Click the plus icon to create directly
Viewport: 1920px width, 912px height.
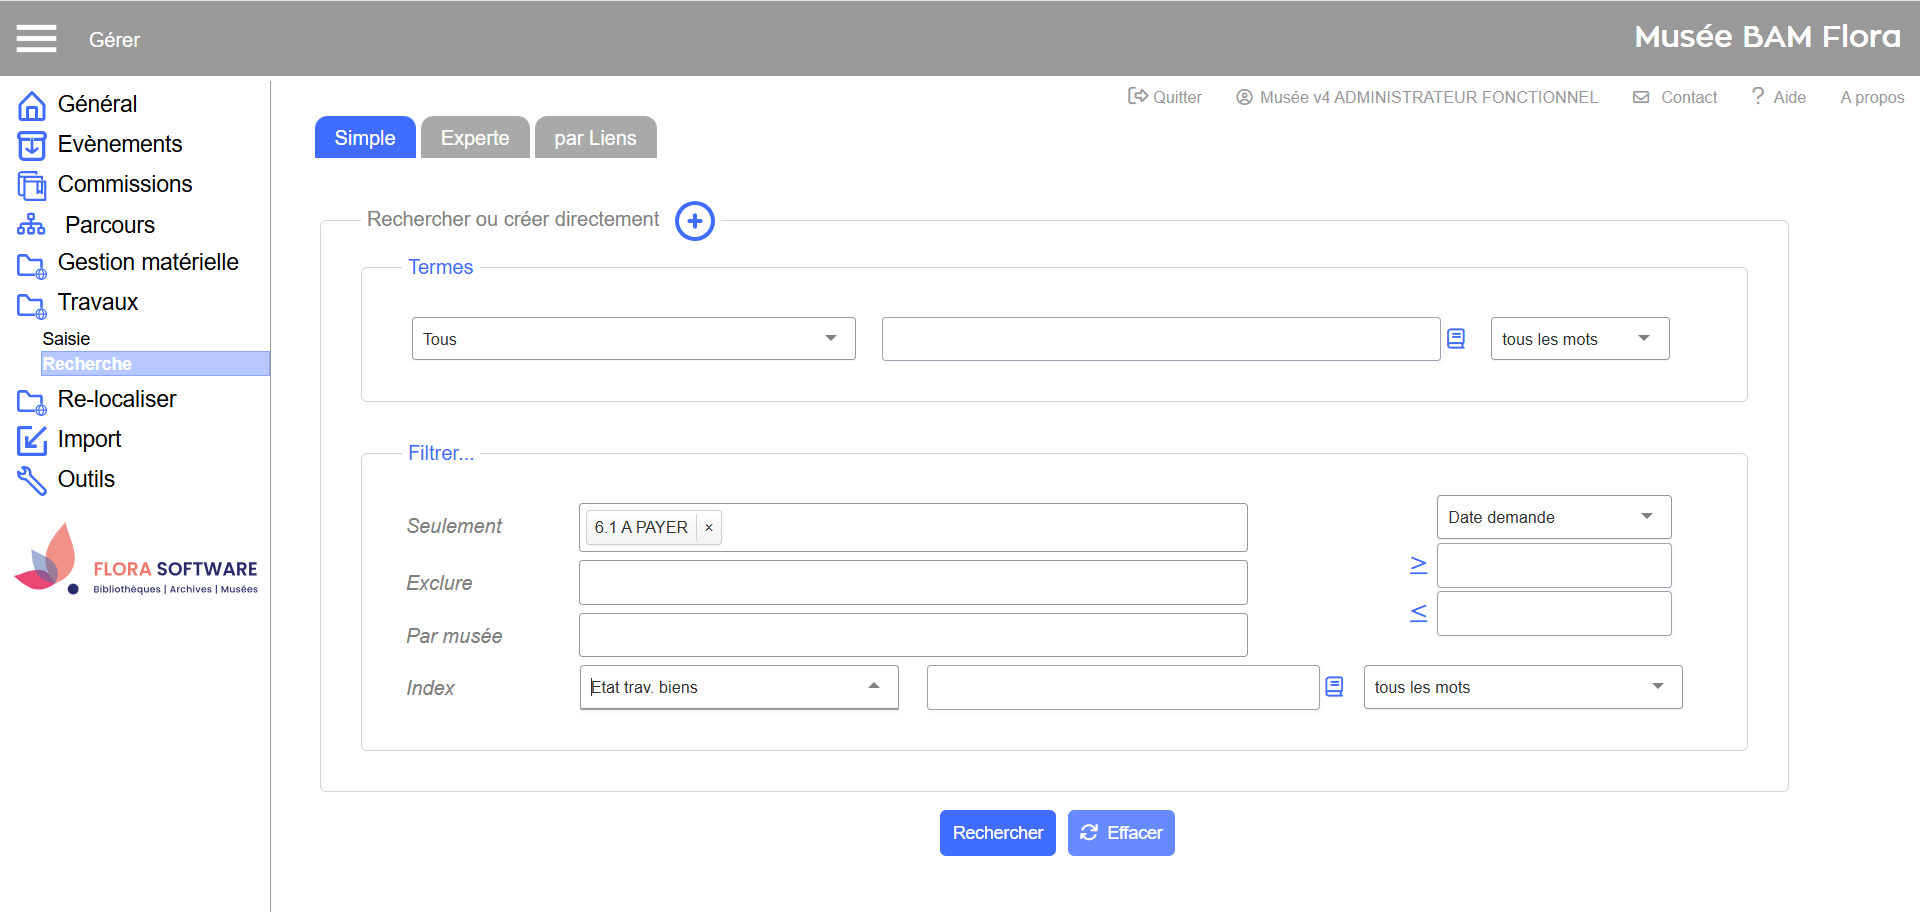[694, 221]
